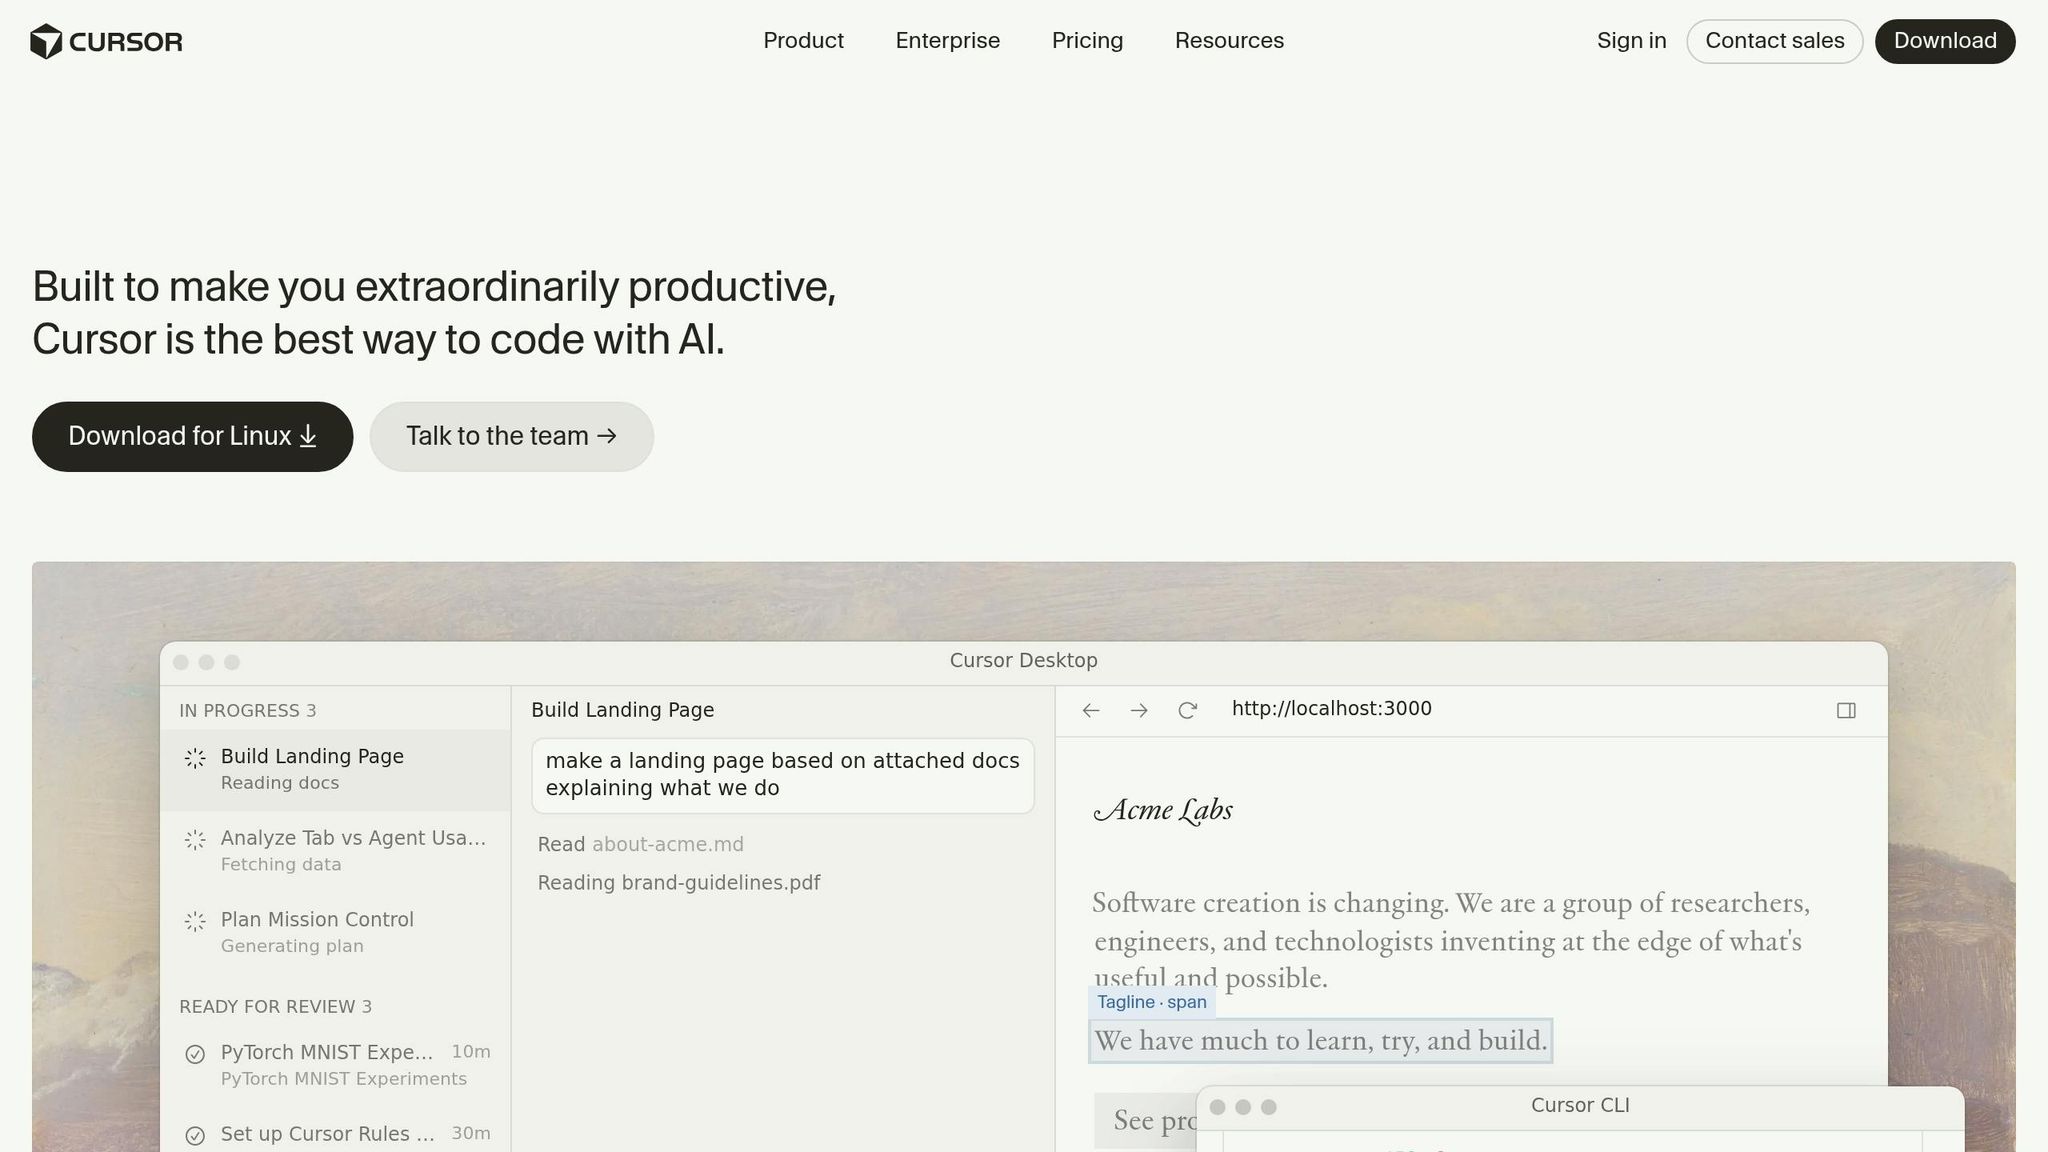Click the localhost:3000 address field

pos(1331,709)
